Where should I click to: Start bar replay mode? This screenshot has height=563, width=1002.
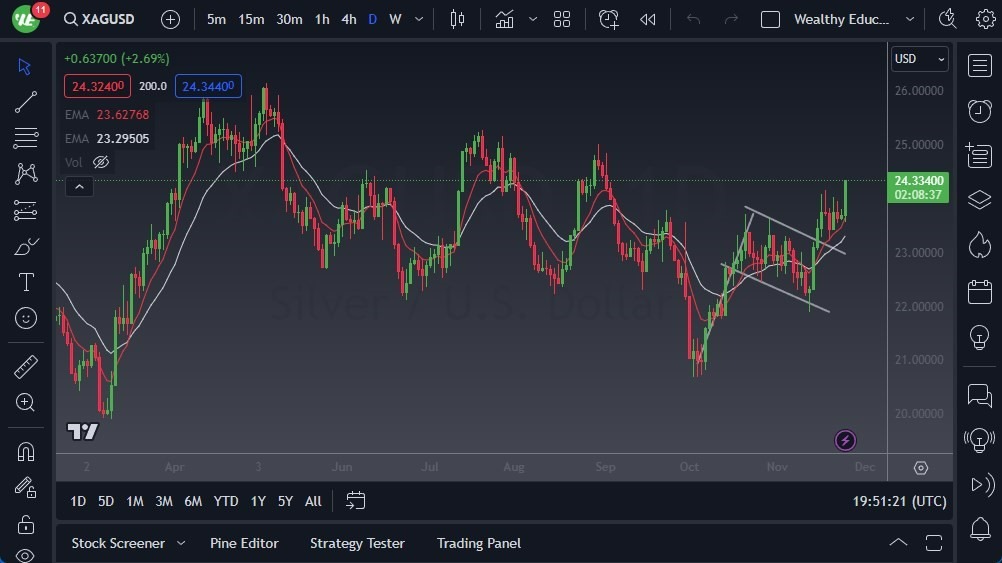click(x=648, y=19)
